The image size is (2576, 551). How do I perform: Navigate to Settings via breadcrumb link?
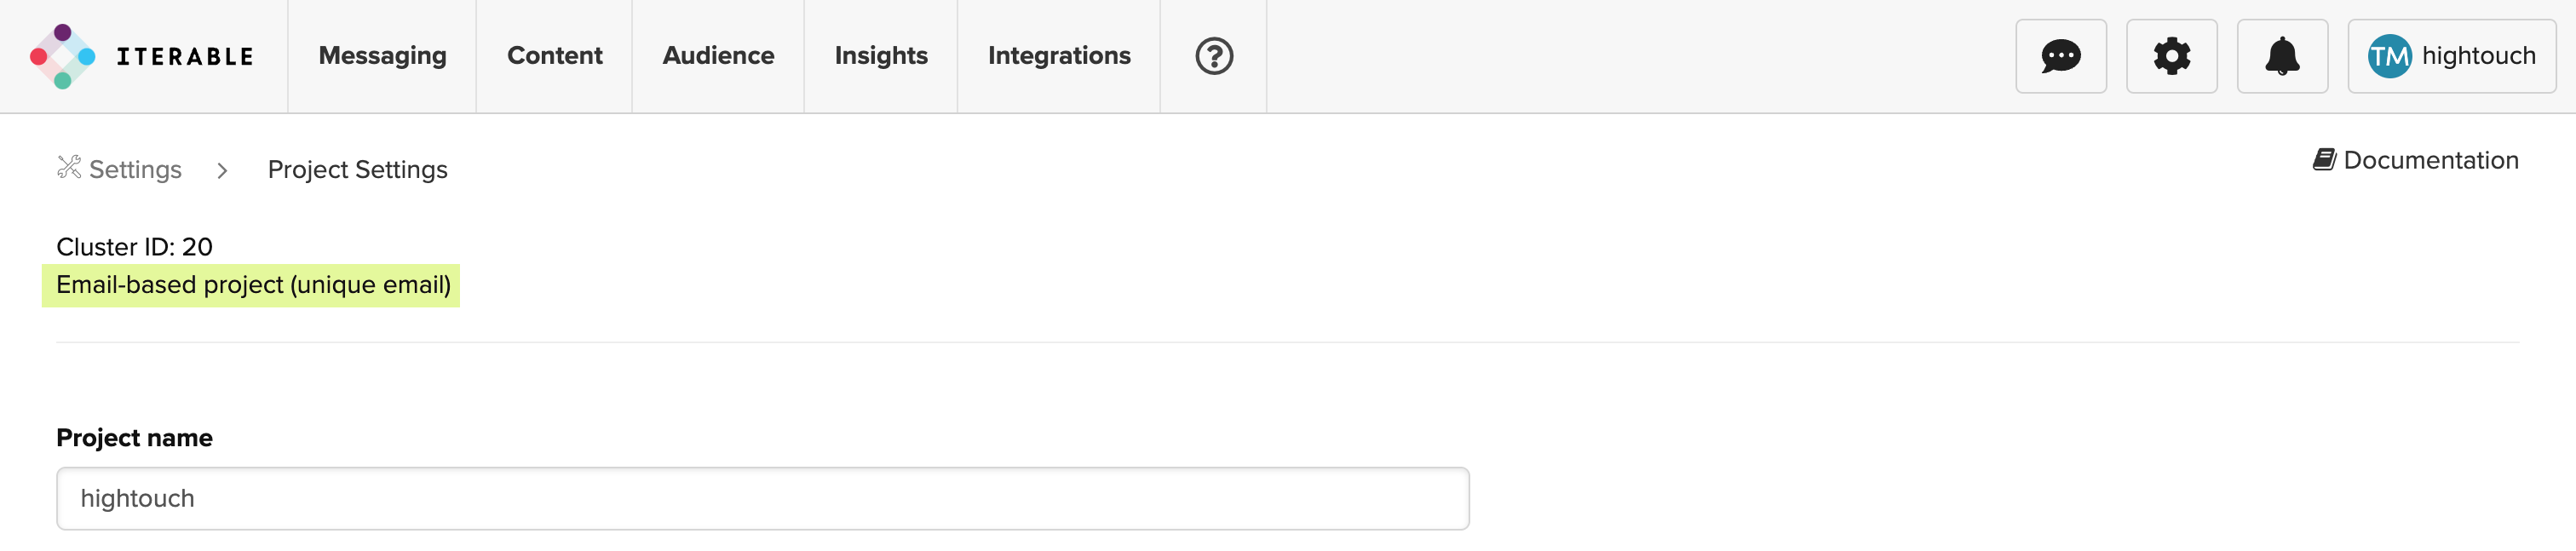135,169
